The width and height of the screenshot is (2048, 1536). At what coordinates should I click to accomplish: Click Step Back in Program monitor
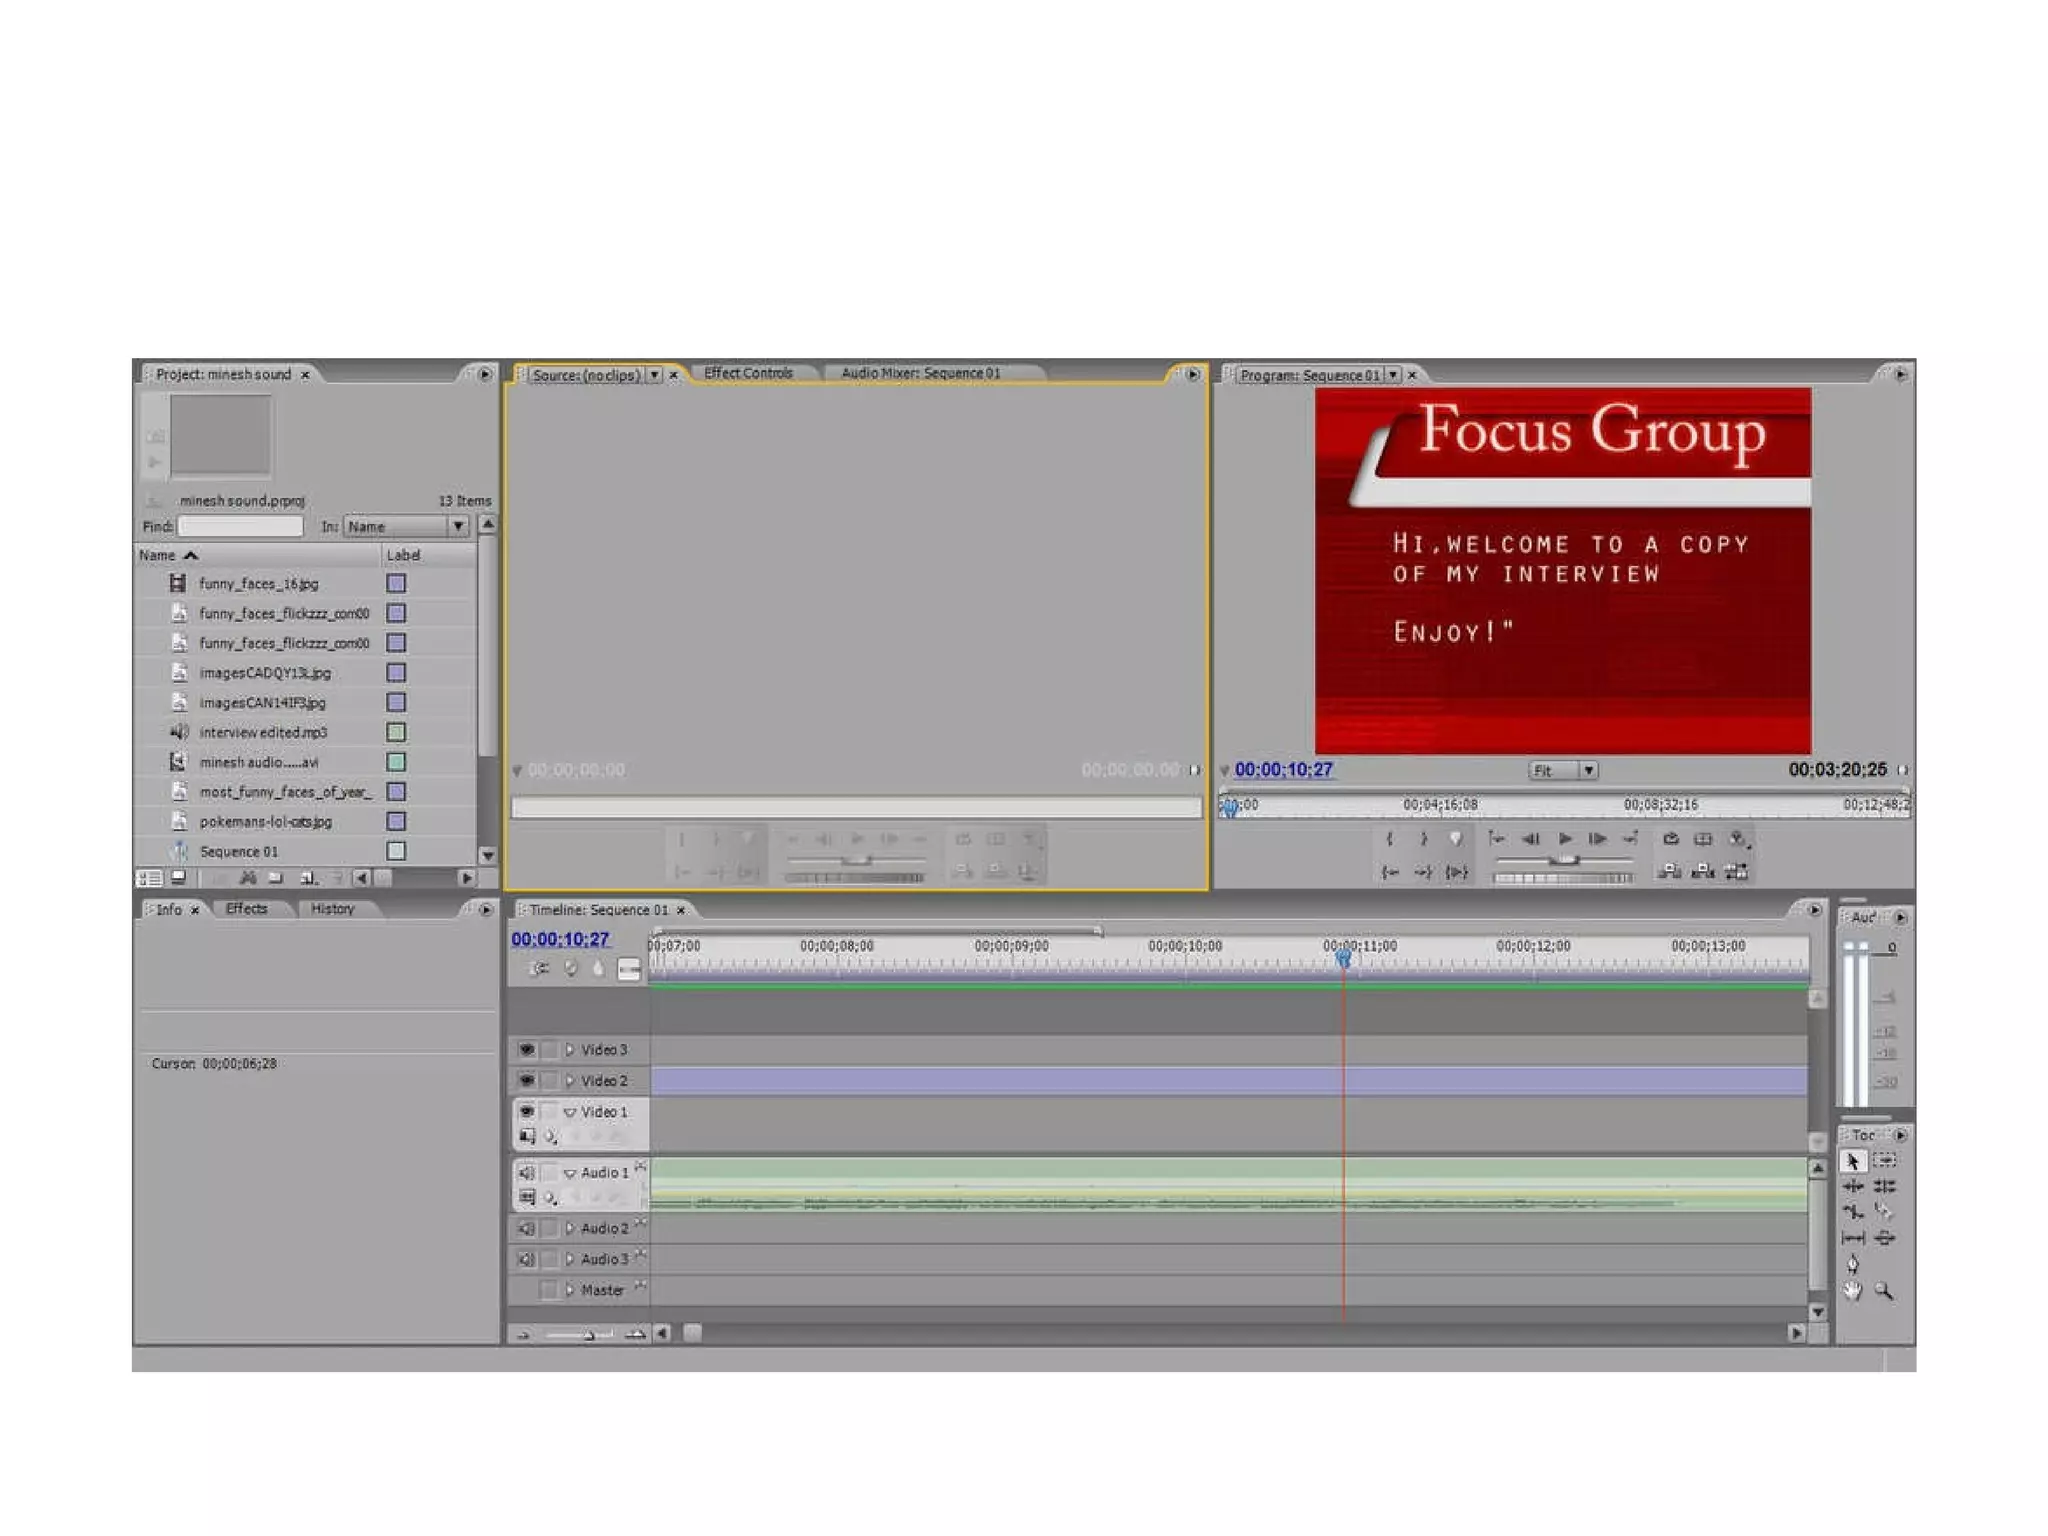click(1531, 839)
